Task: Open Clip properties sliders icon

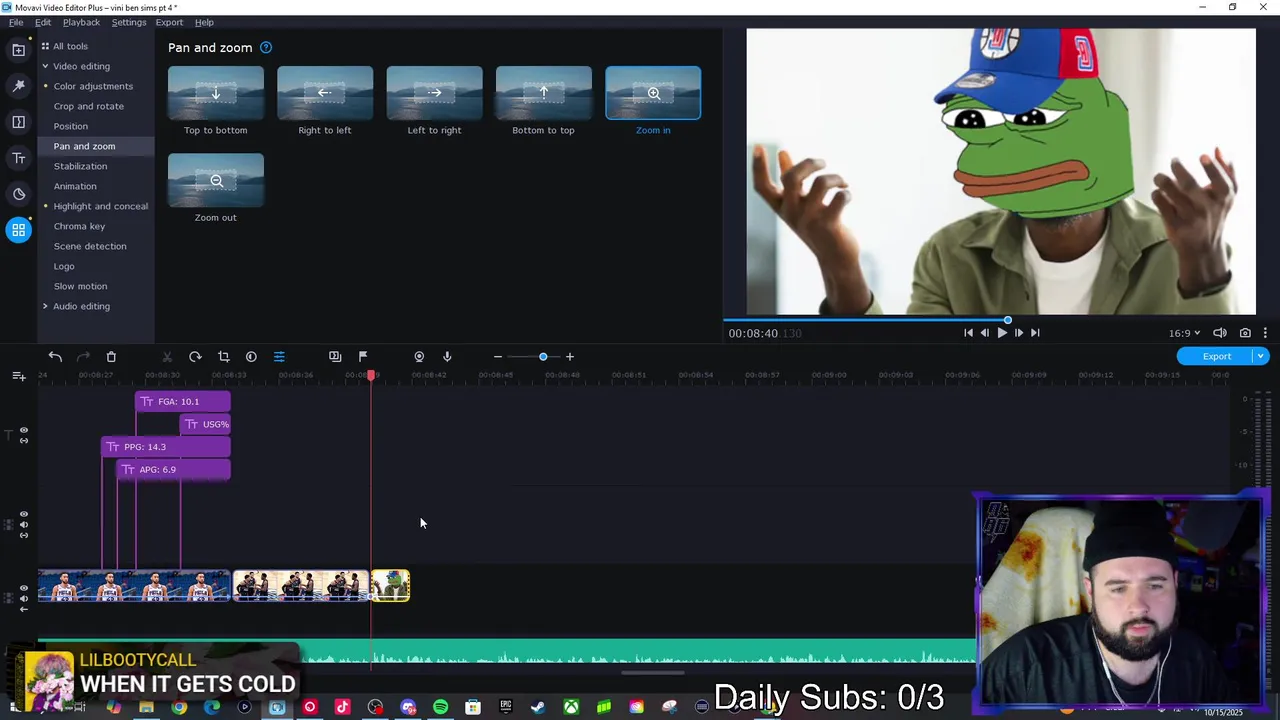Action: tap(279, 357)
